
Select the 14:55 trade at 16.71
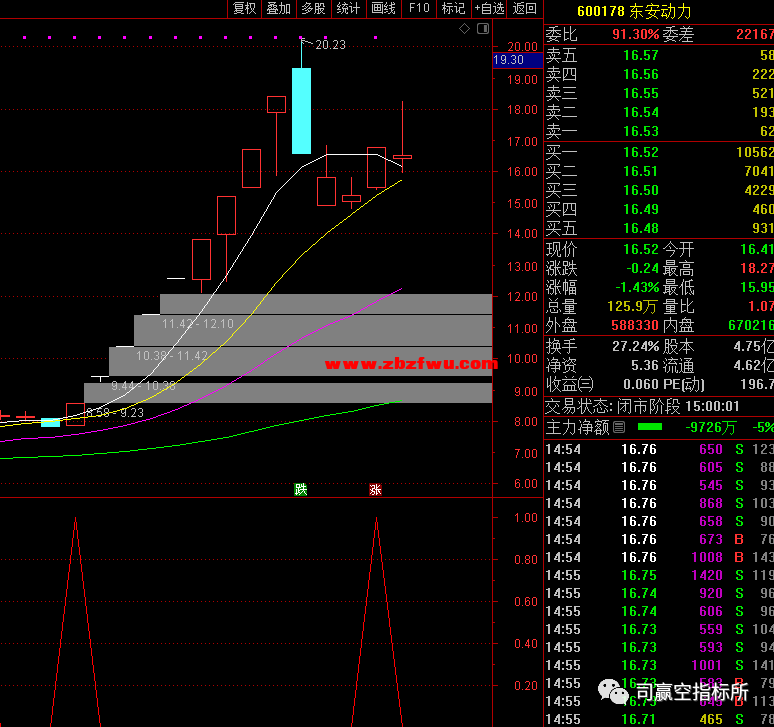click(659, 719)
